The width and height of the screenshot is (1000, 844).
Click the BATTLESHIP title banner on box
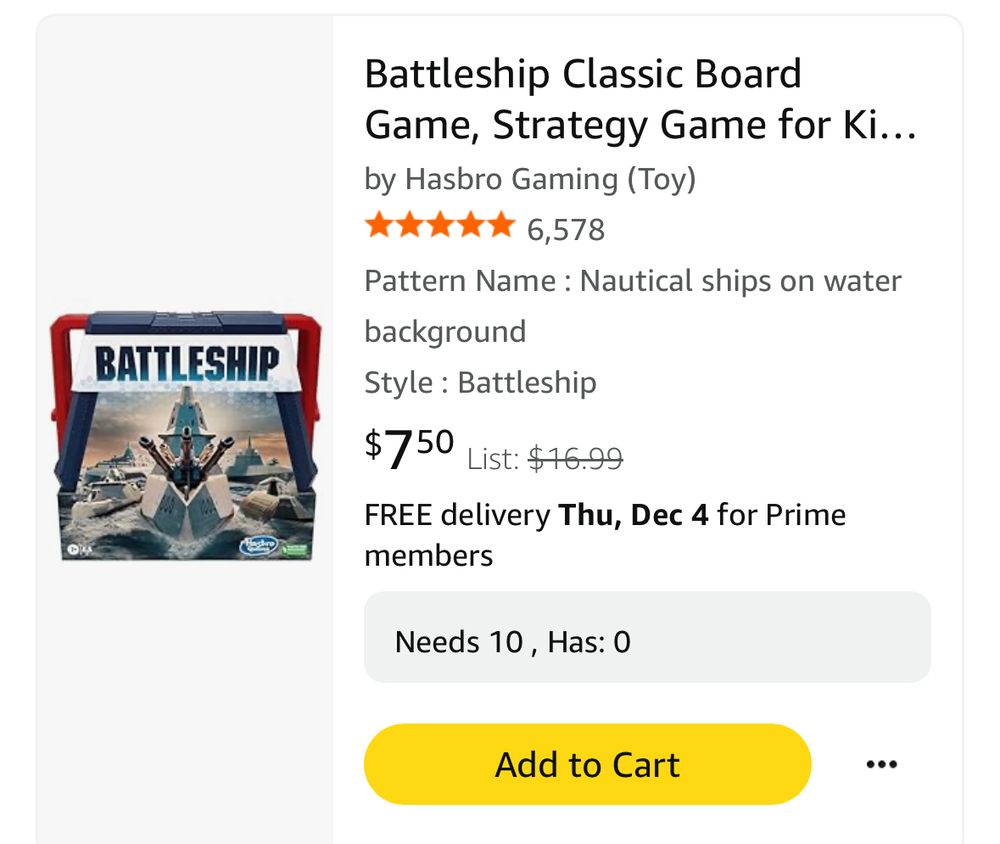pos(187,364)
